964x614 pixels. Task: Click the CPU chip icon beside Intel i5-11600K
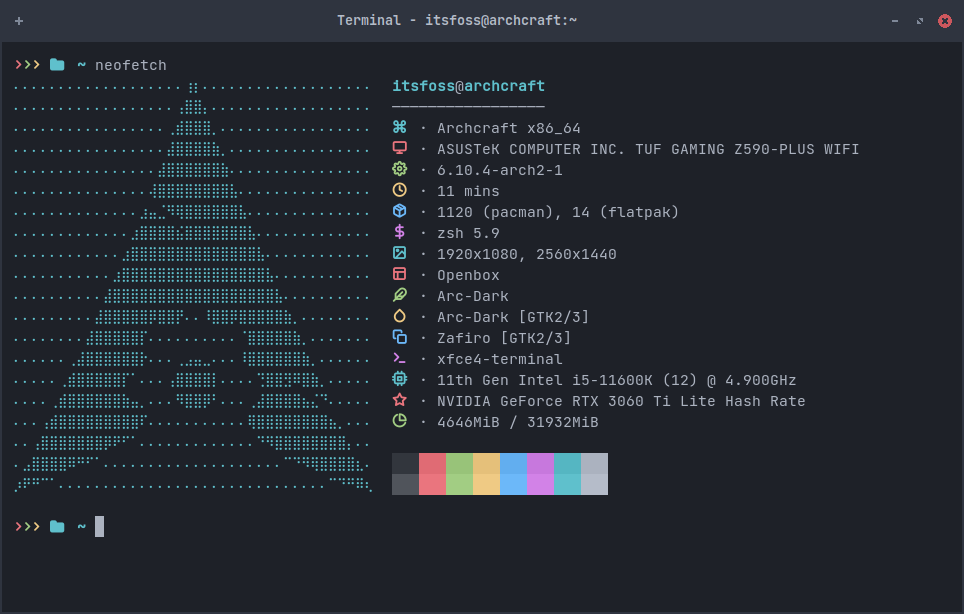(400, 379)
